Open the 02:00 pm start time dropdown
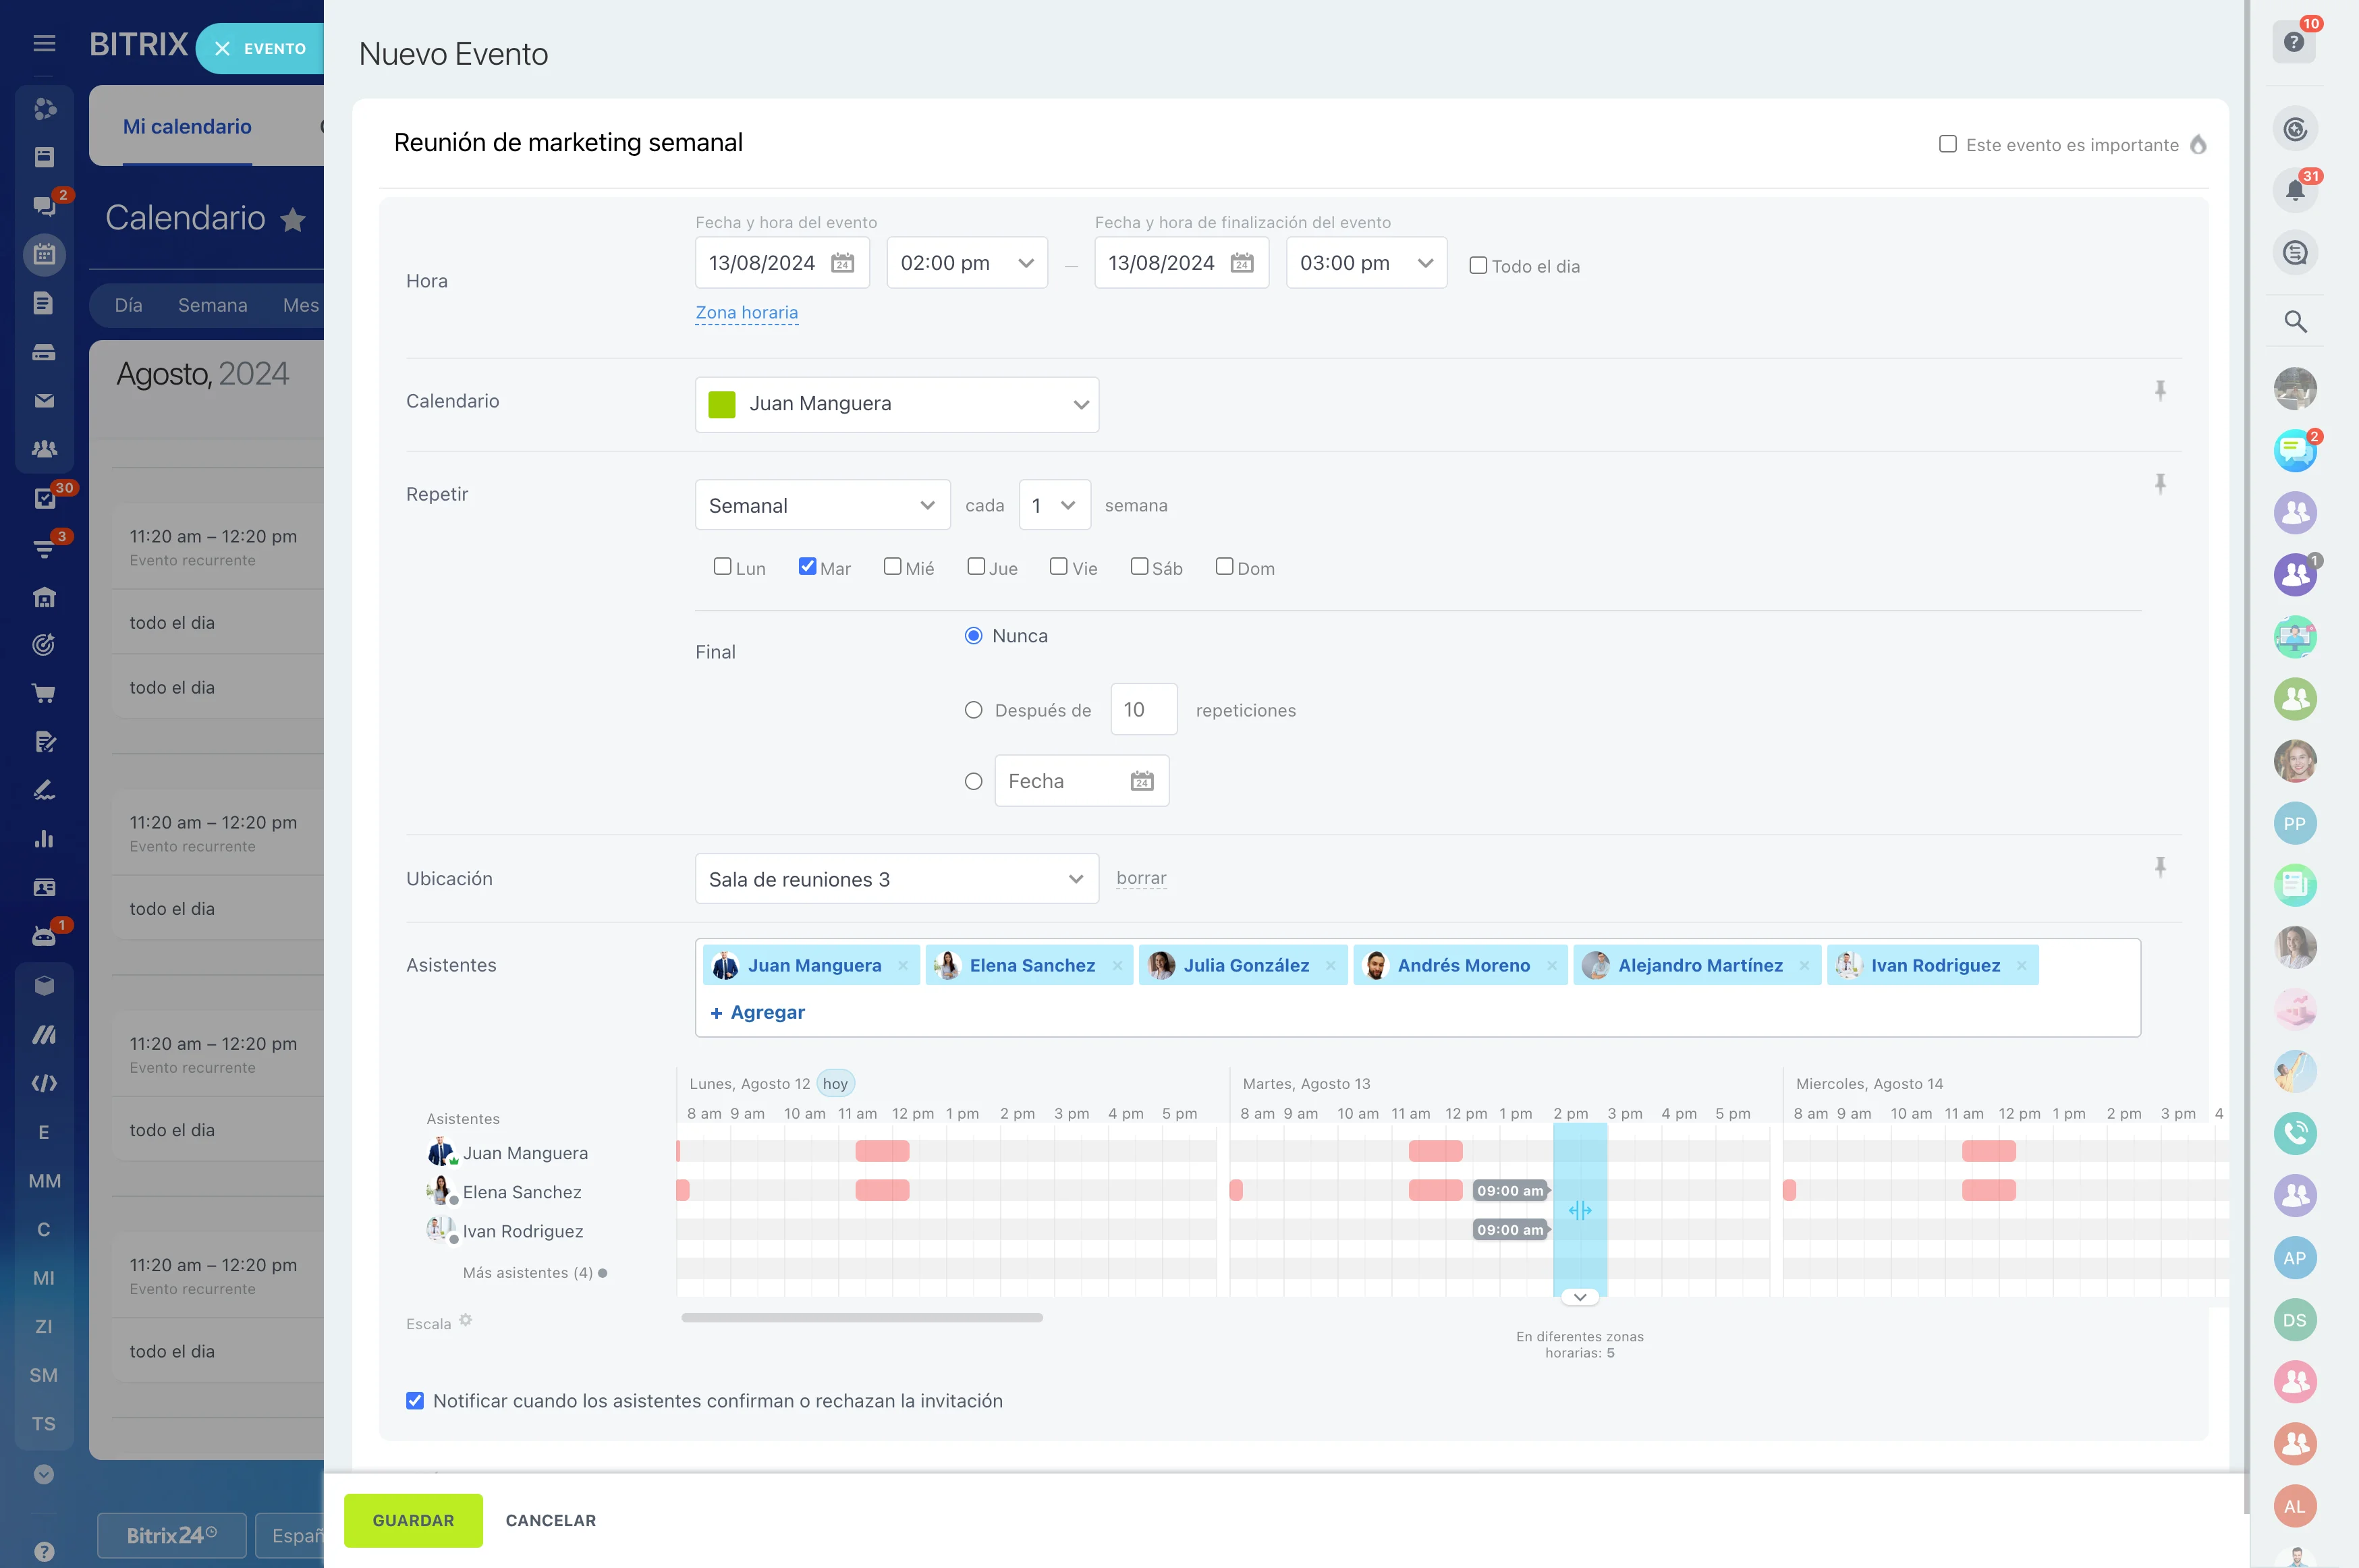Screen dimensions: 2359x1568 coord(966,263)
